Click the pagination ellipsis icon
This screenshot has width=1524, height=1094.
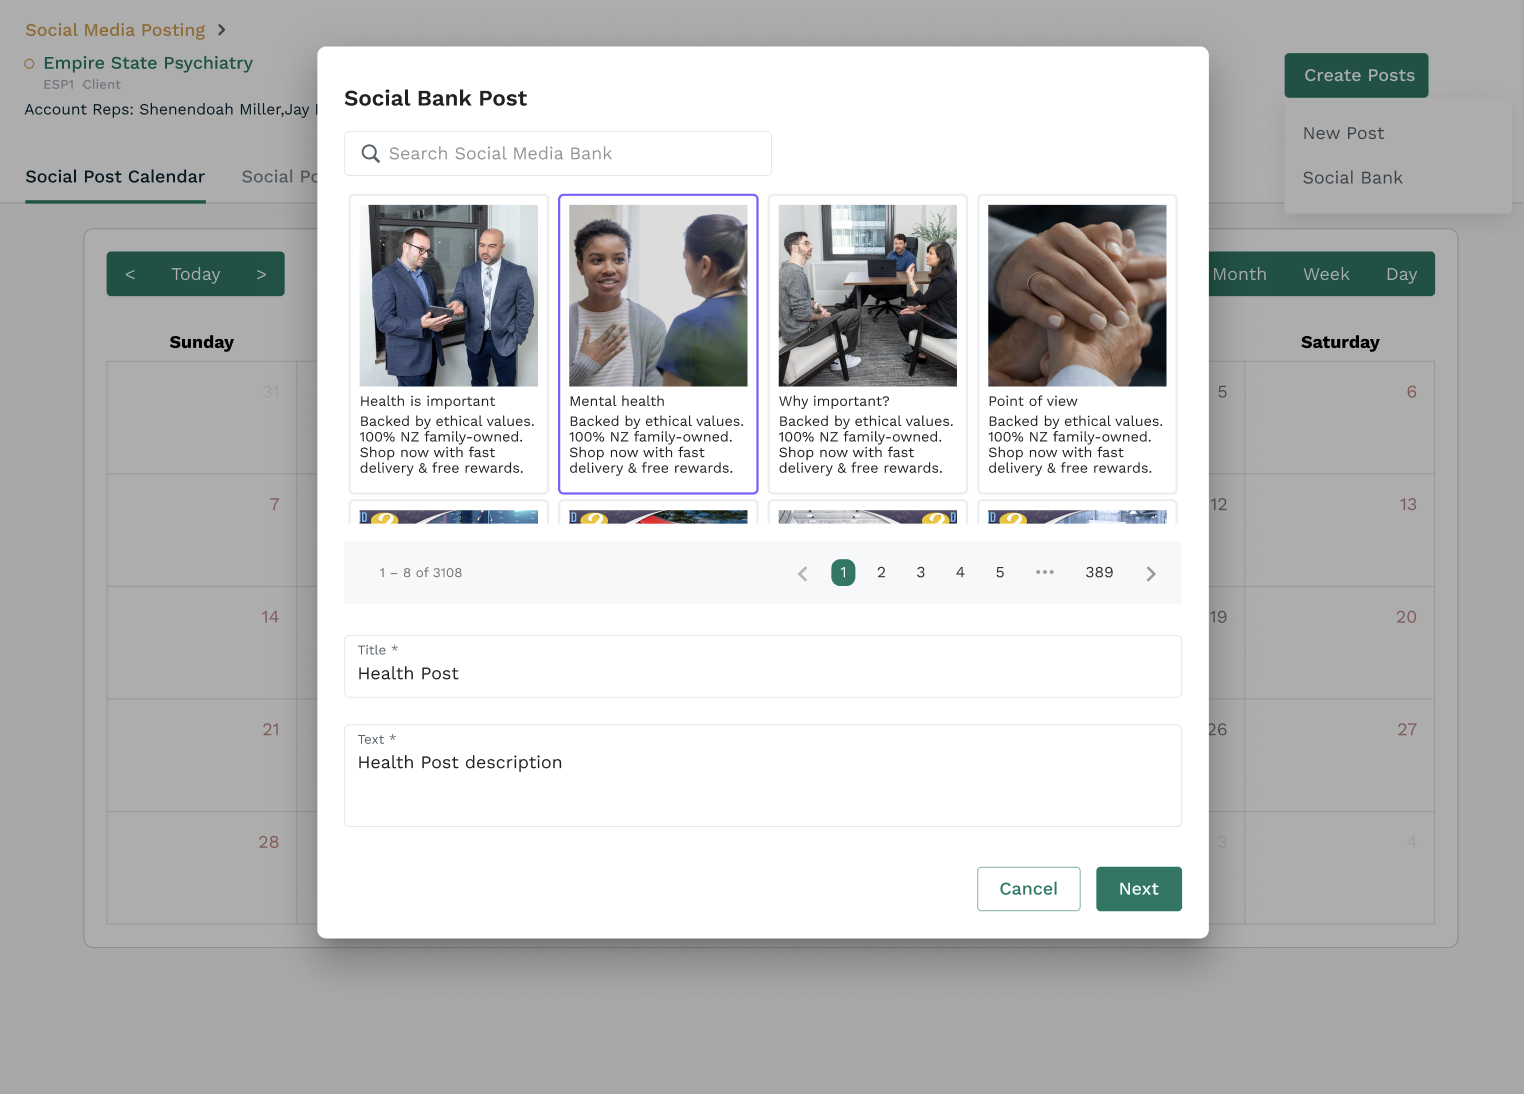tap(1044, 572)
